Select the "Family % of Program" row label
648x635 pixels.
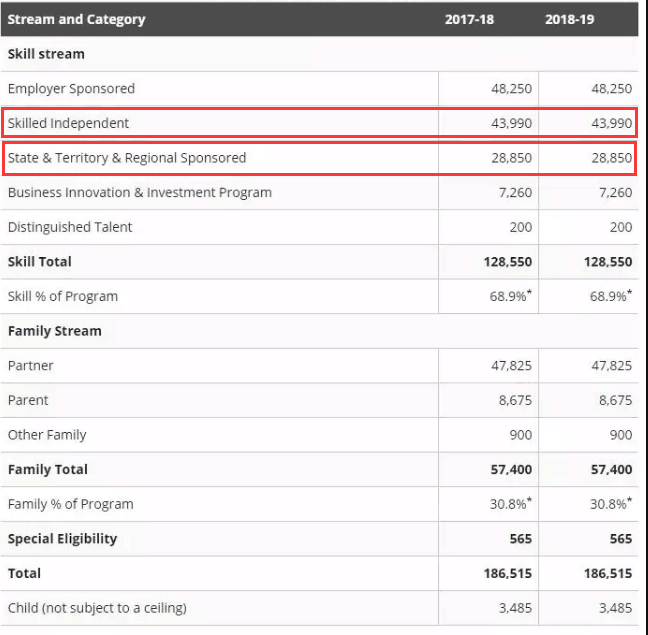click(x=70, y=504)
